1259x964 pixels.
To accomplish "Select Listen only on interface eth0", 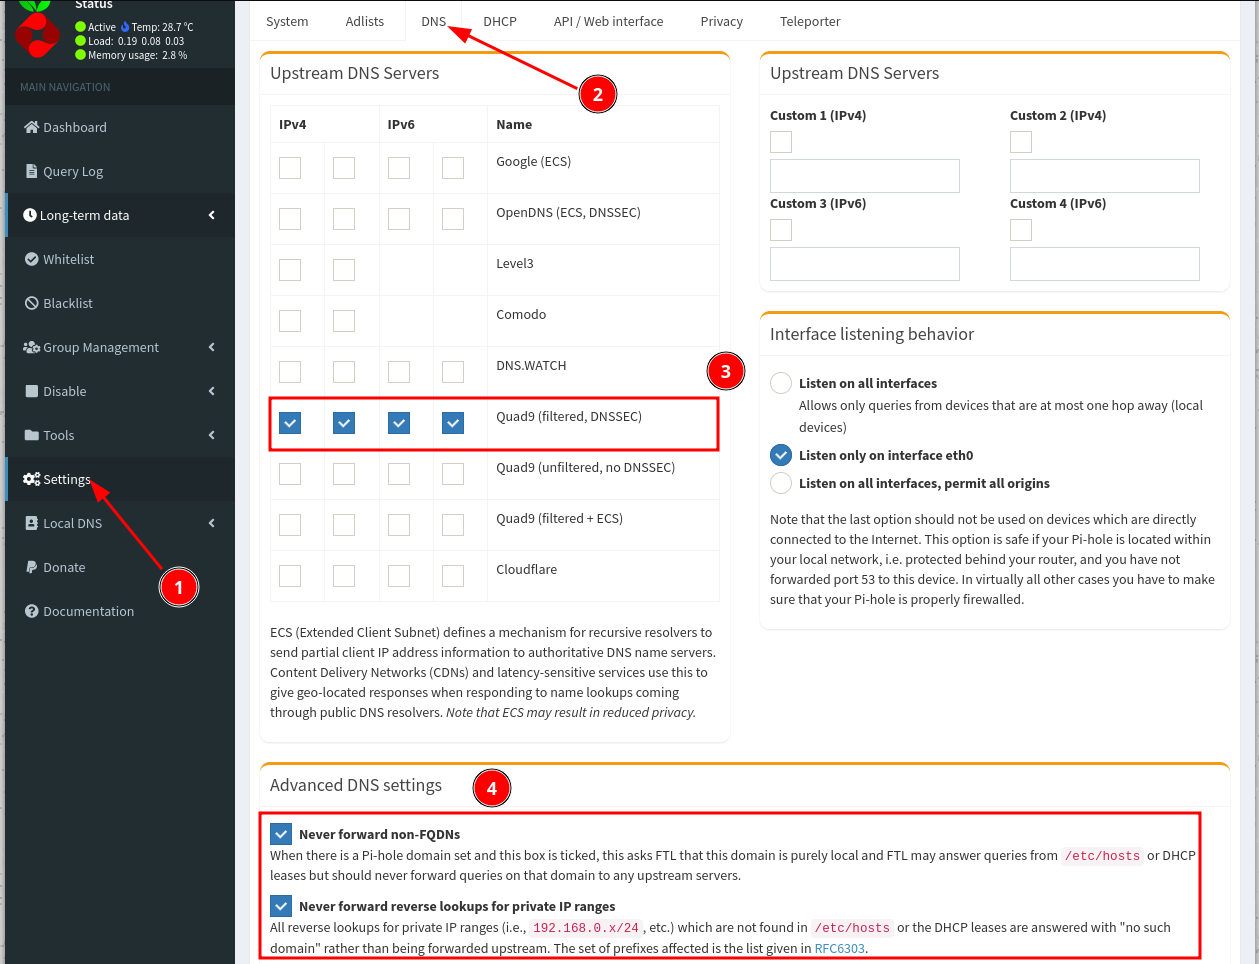I will pyautogui.click(x=781, y=455).
